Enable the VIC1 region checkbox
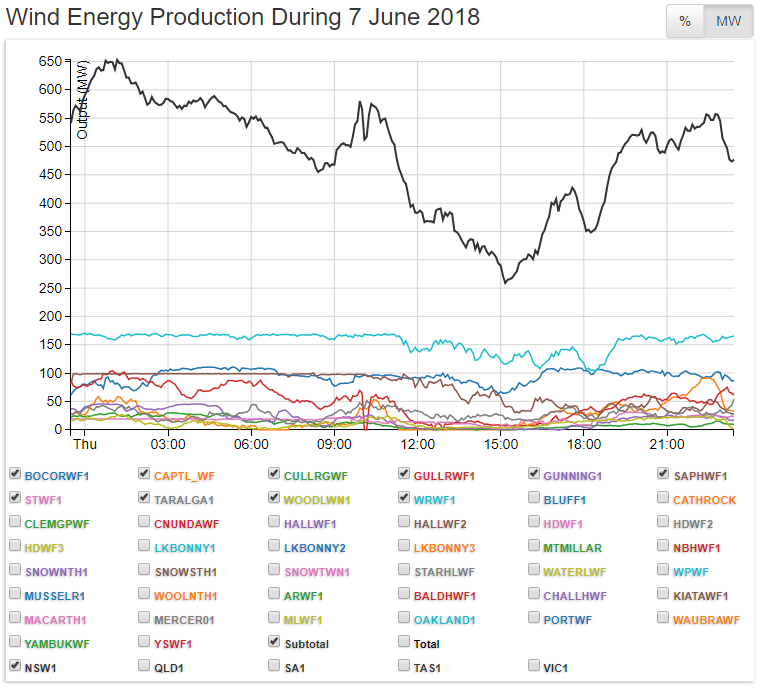The width and height of the screenshot is (761, 688). [x=535, y=665]
